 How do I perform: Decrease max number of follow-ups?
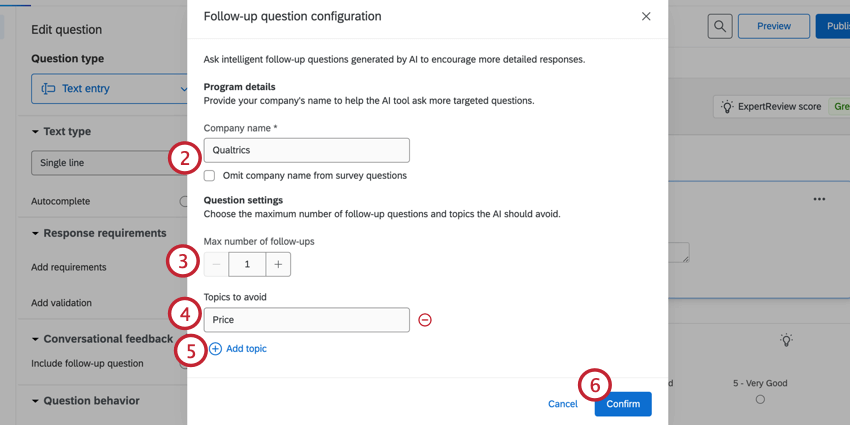point(217,264)
